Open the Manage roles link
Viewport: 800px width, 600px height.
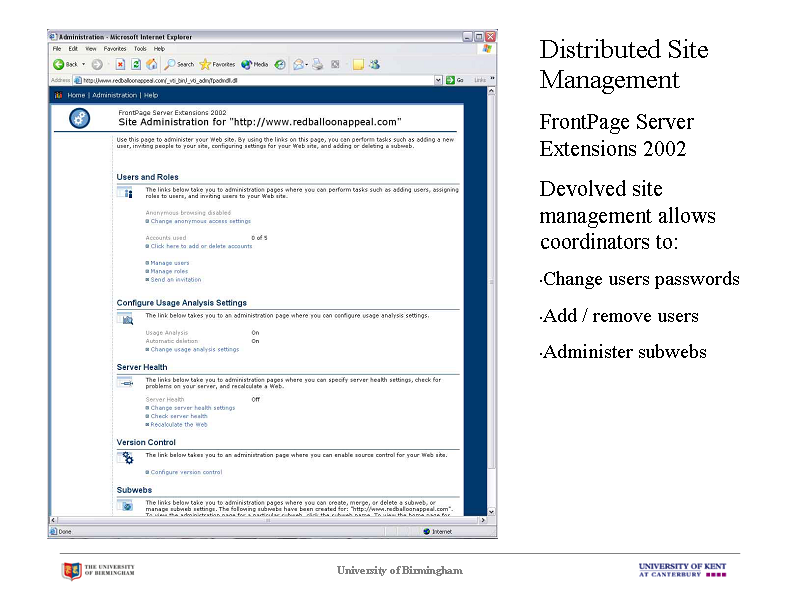[169, 271]
